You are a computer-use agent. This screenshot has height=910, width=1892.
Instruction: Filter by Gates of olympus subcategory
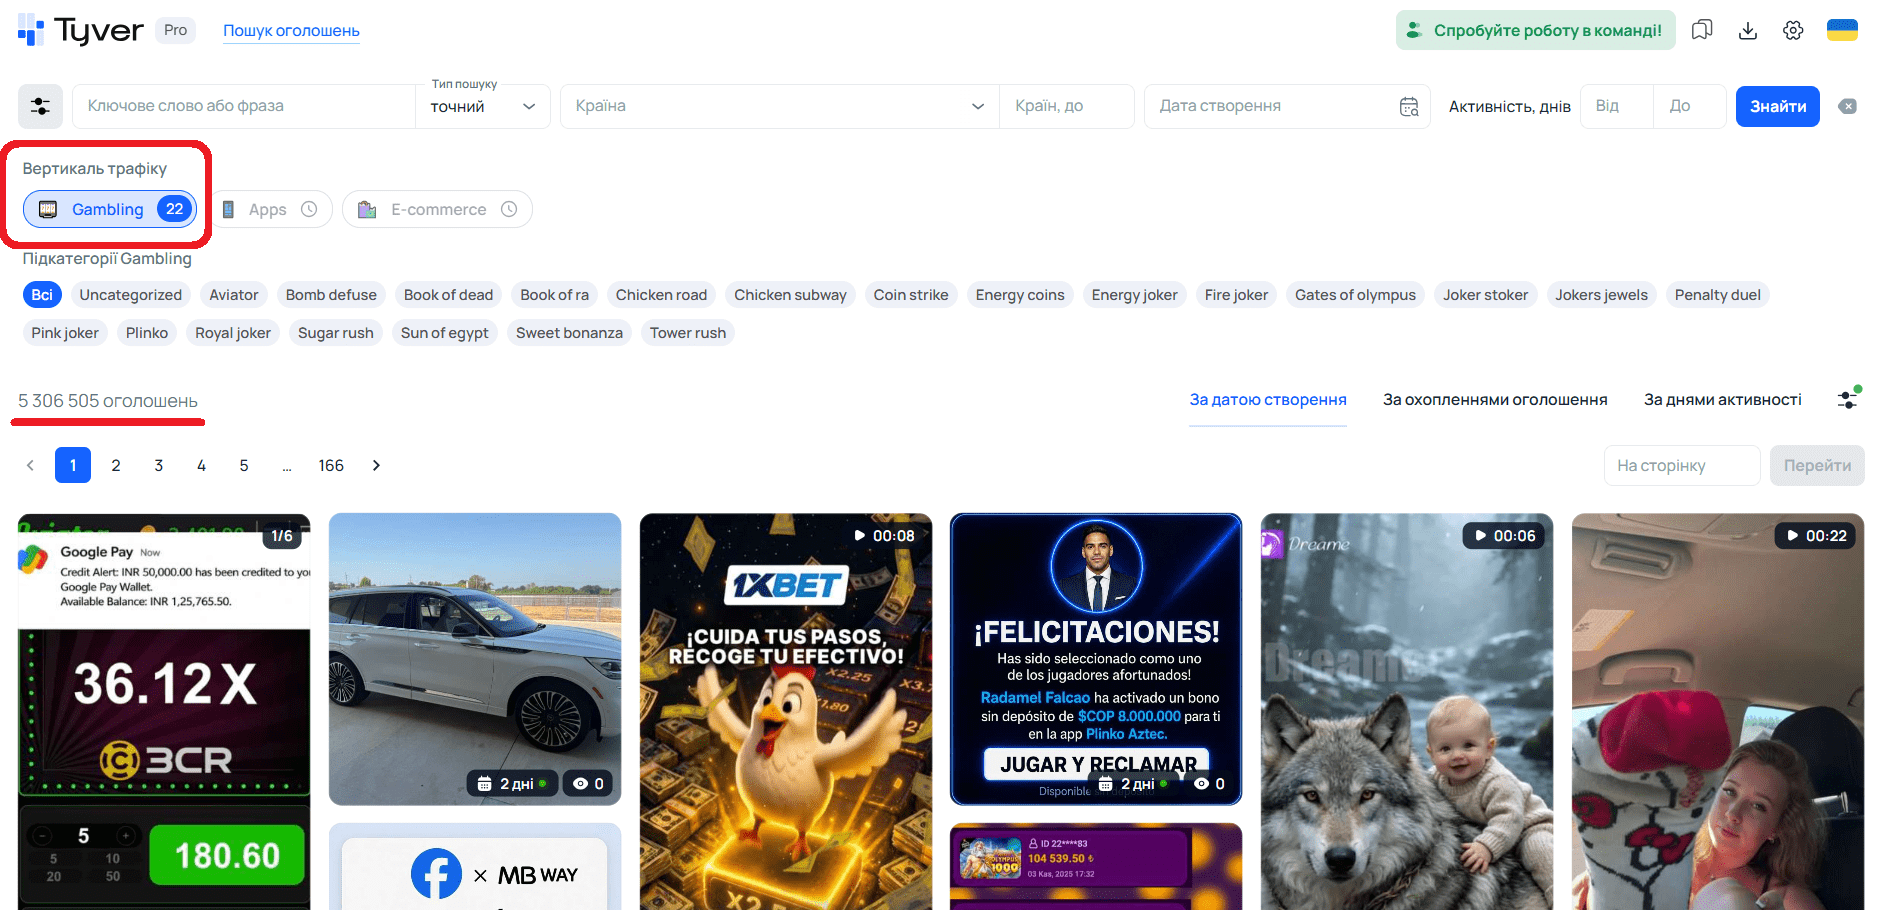1355,295
